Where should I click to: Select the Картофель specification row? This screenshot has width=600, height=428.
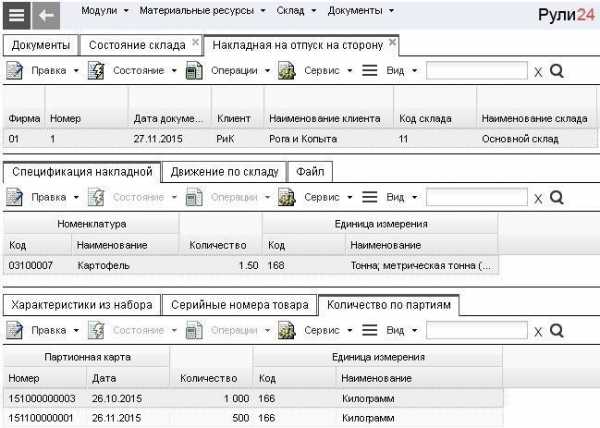tap(251, 265)
